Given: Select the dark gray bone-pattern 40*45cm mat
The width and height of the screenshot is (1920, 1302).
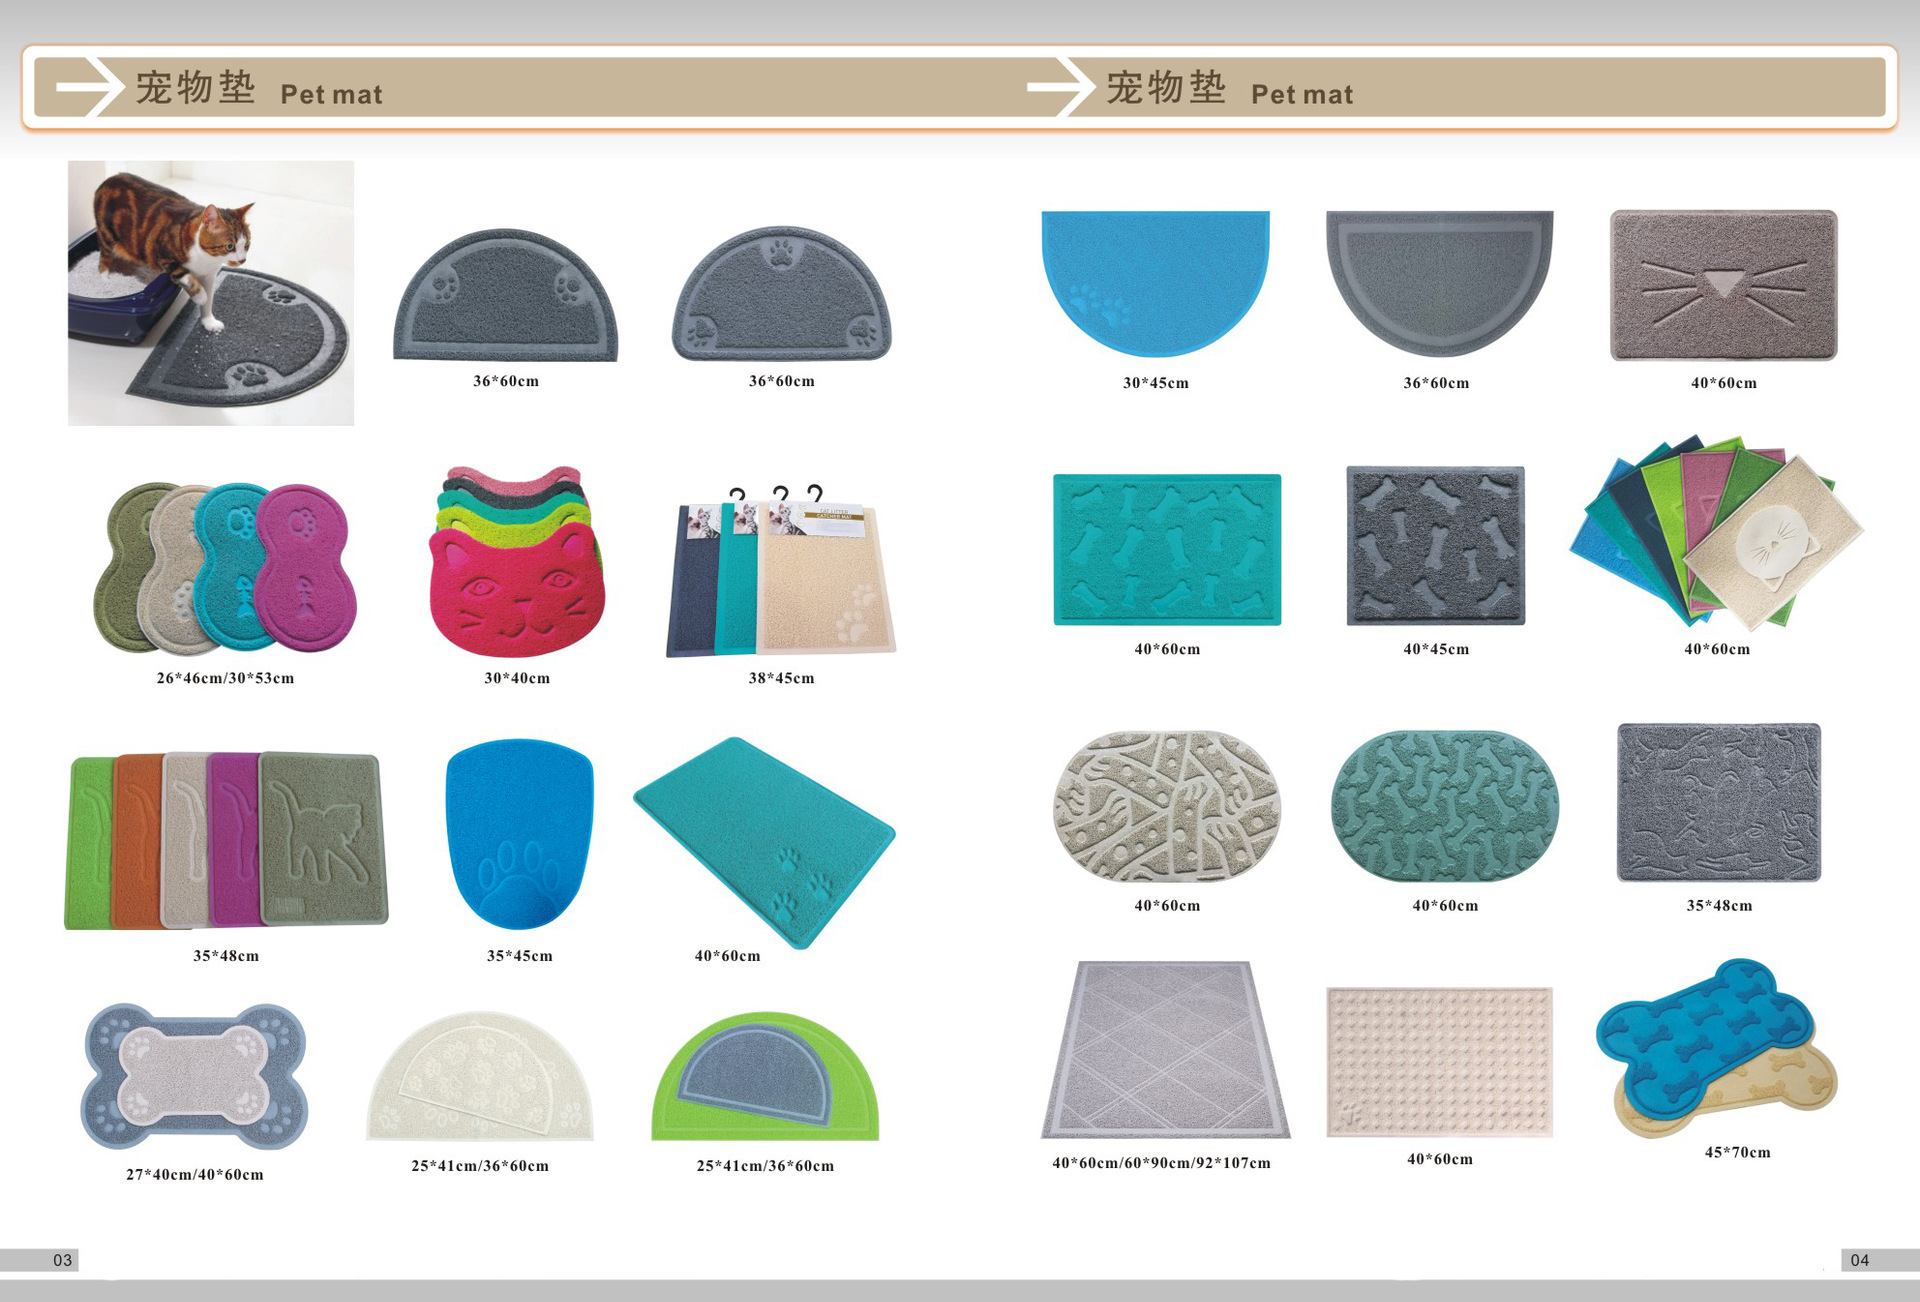Looking at the screenshot, I should click(1435, 546).
